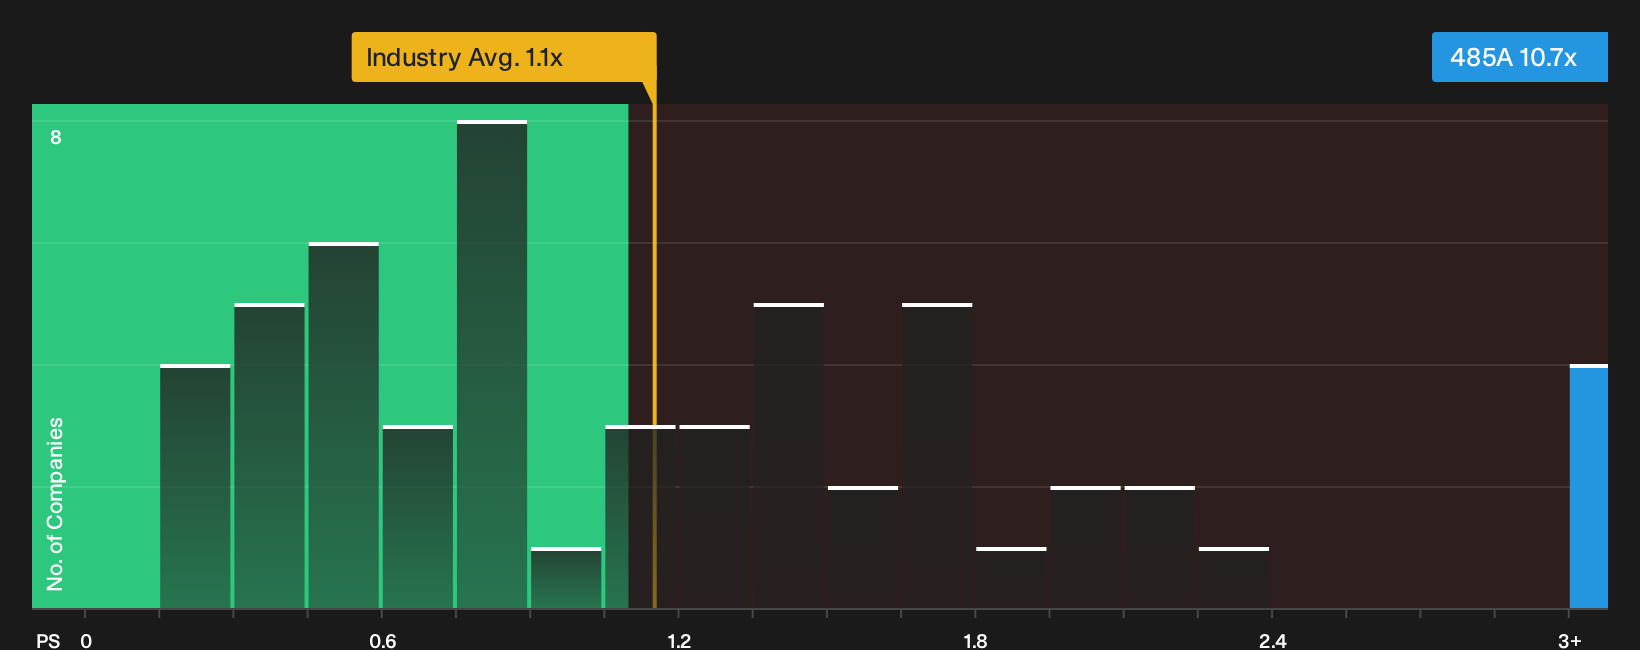Click the 0 x-axis tick label

click(86, 640)
